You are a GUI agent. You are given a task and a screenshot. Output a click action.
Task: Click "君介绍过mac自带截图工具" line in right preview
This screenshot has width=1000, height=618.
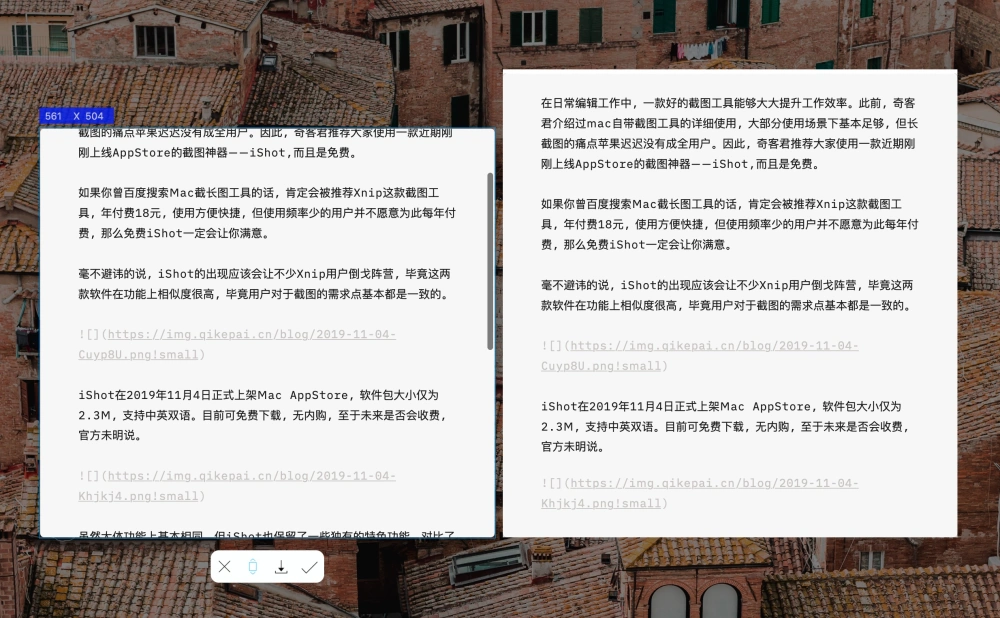730,123
